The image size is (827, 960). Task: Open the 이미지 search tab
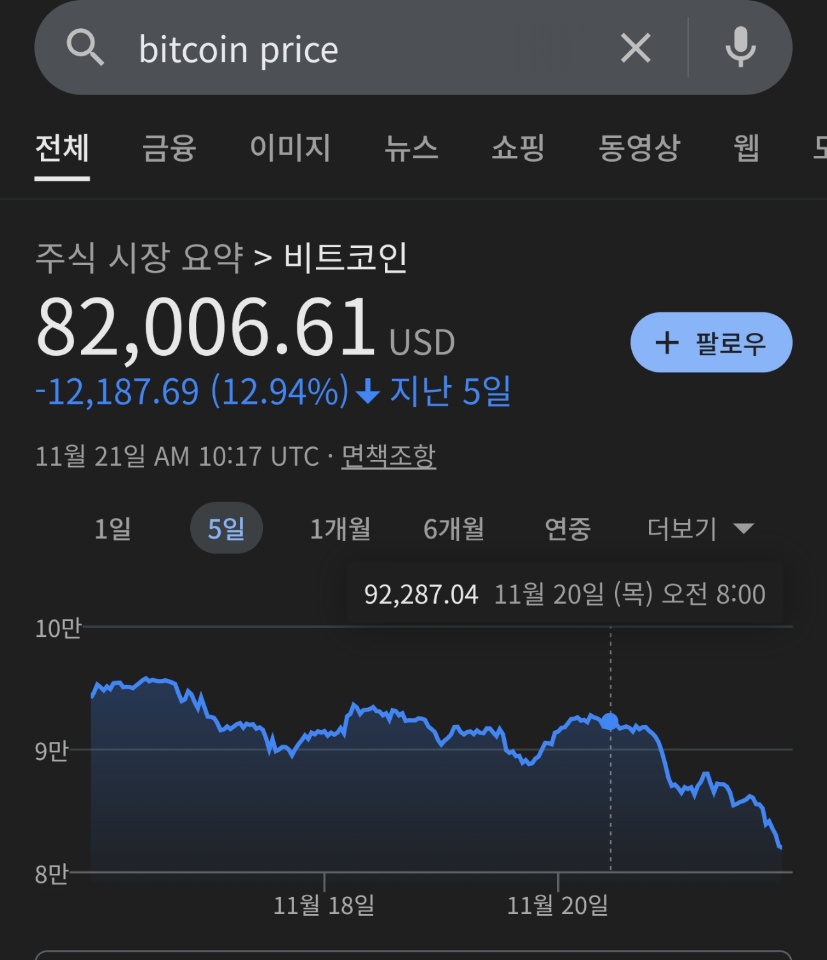pyautogui.click(x=290, y=148)
